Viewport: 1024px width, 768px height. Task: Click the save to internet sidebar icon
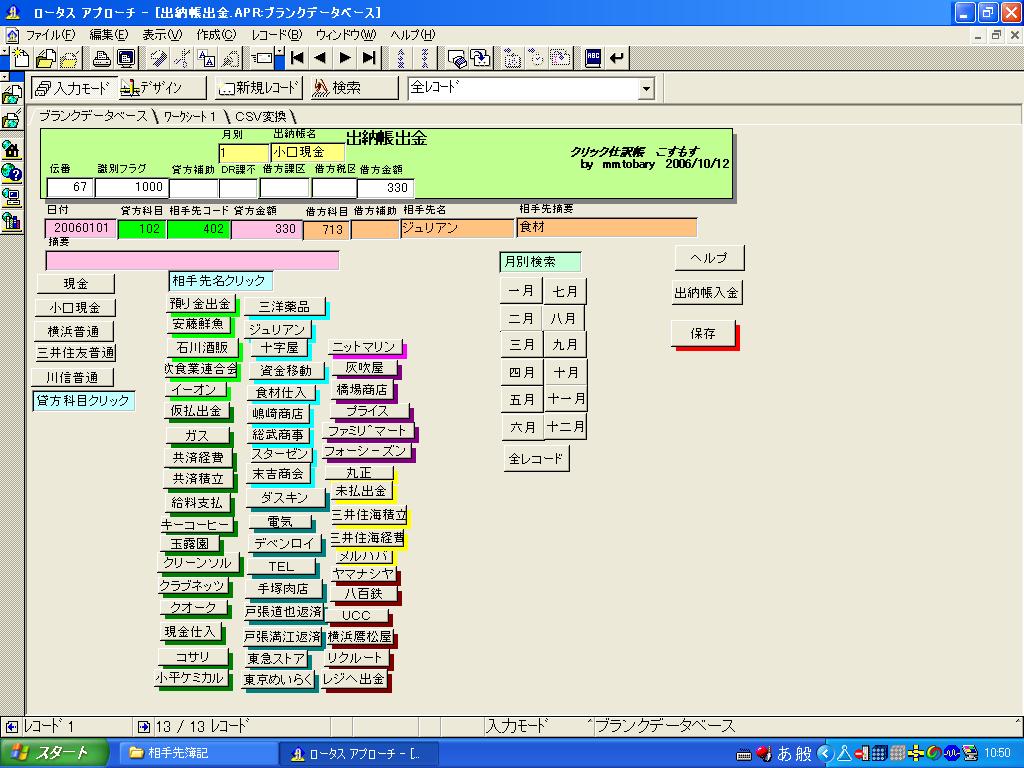pos(11,120)
